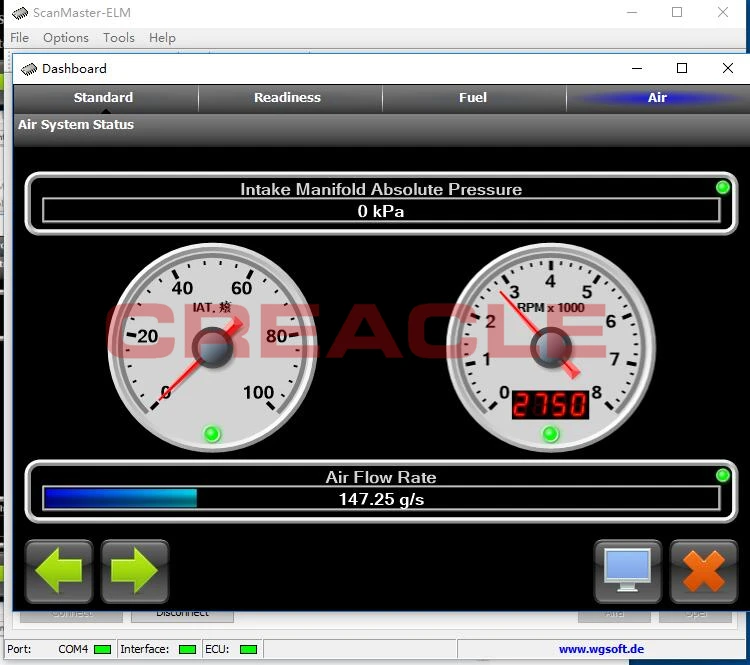Click the Air Flow Rate progress bar
The width and height of the screenshot is (750, 665).
click(381, 499)
